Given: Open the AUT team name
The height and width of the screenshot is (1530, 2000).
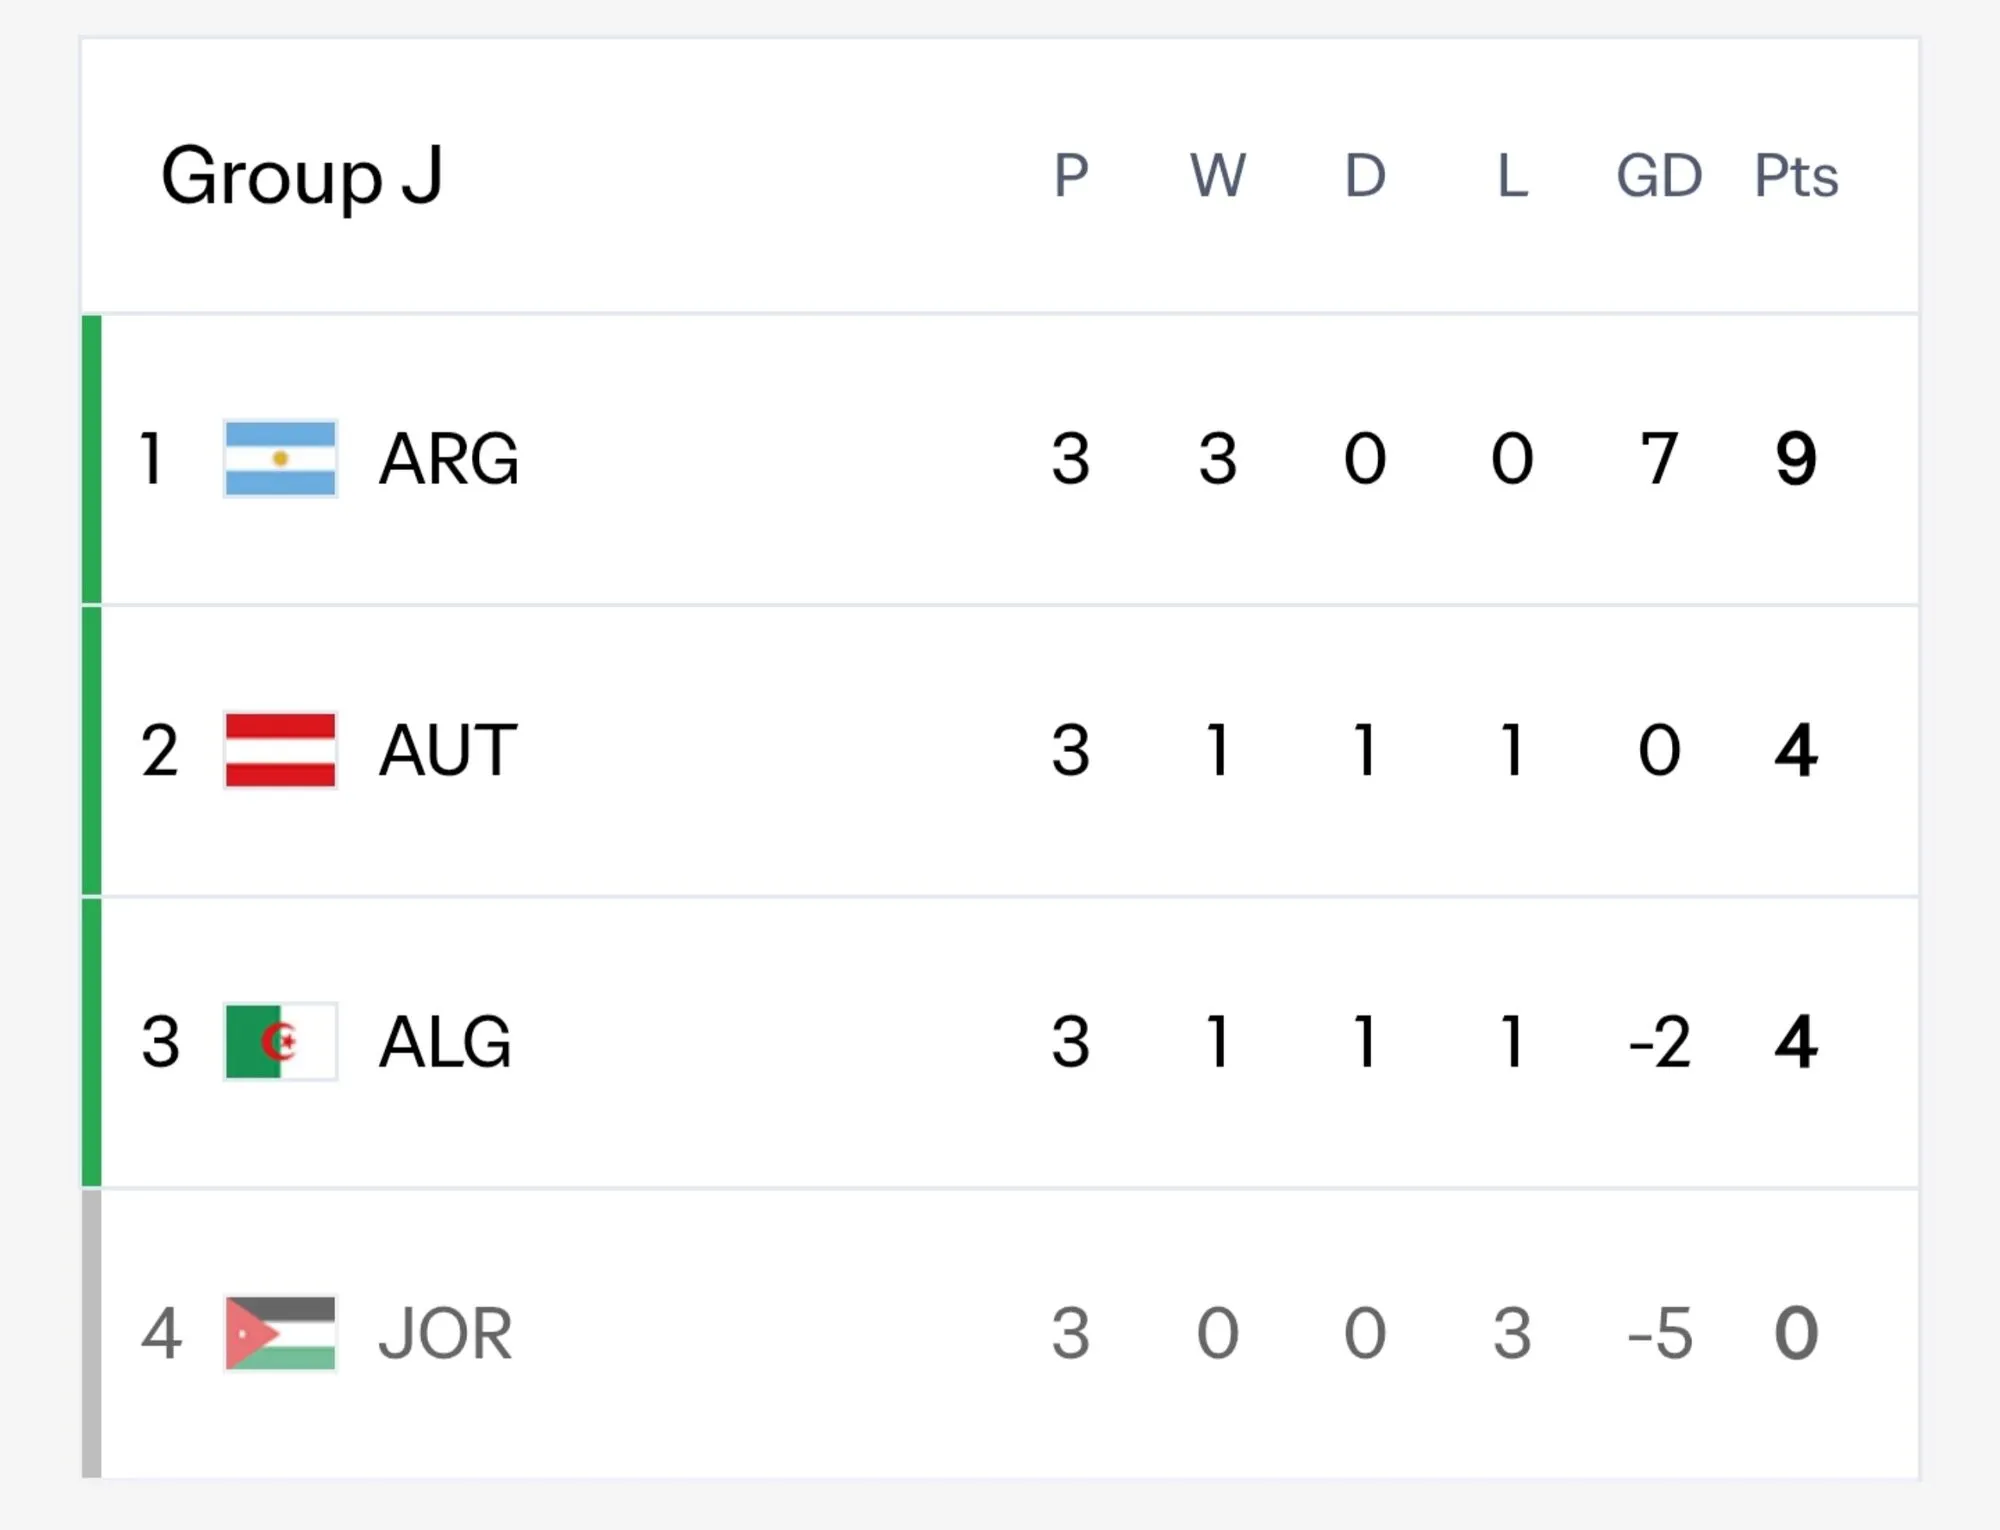Looking at the screenshot, I should click(x=448, y=750).
